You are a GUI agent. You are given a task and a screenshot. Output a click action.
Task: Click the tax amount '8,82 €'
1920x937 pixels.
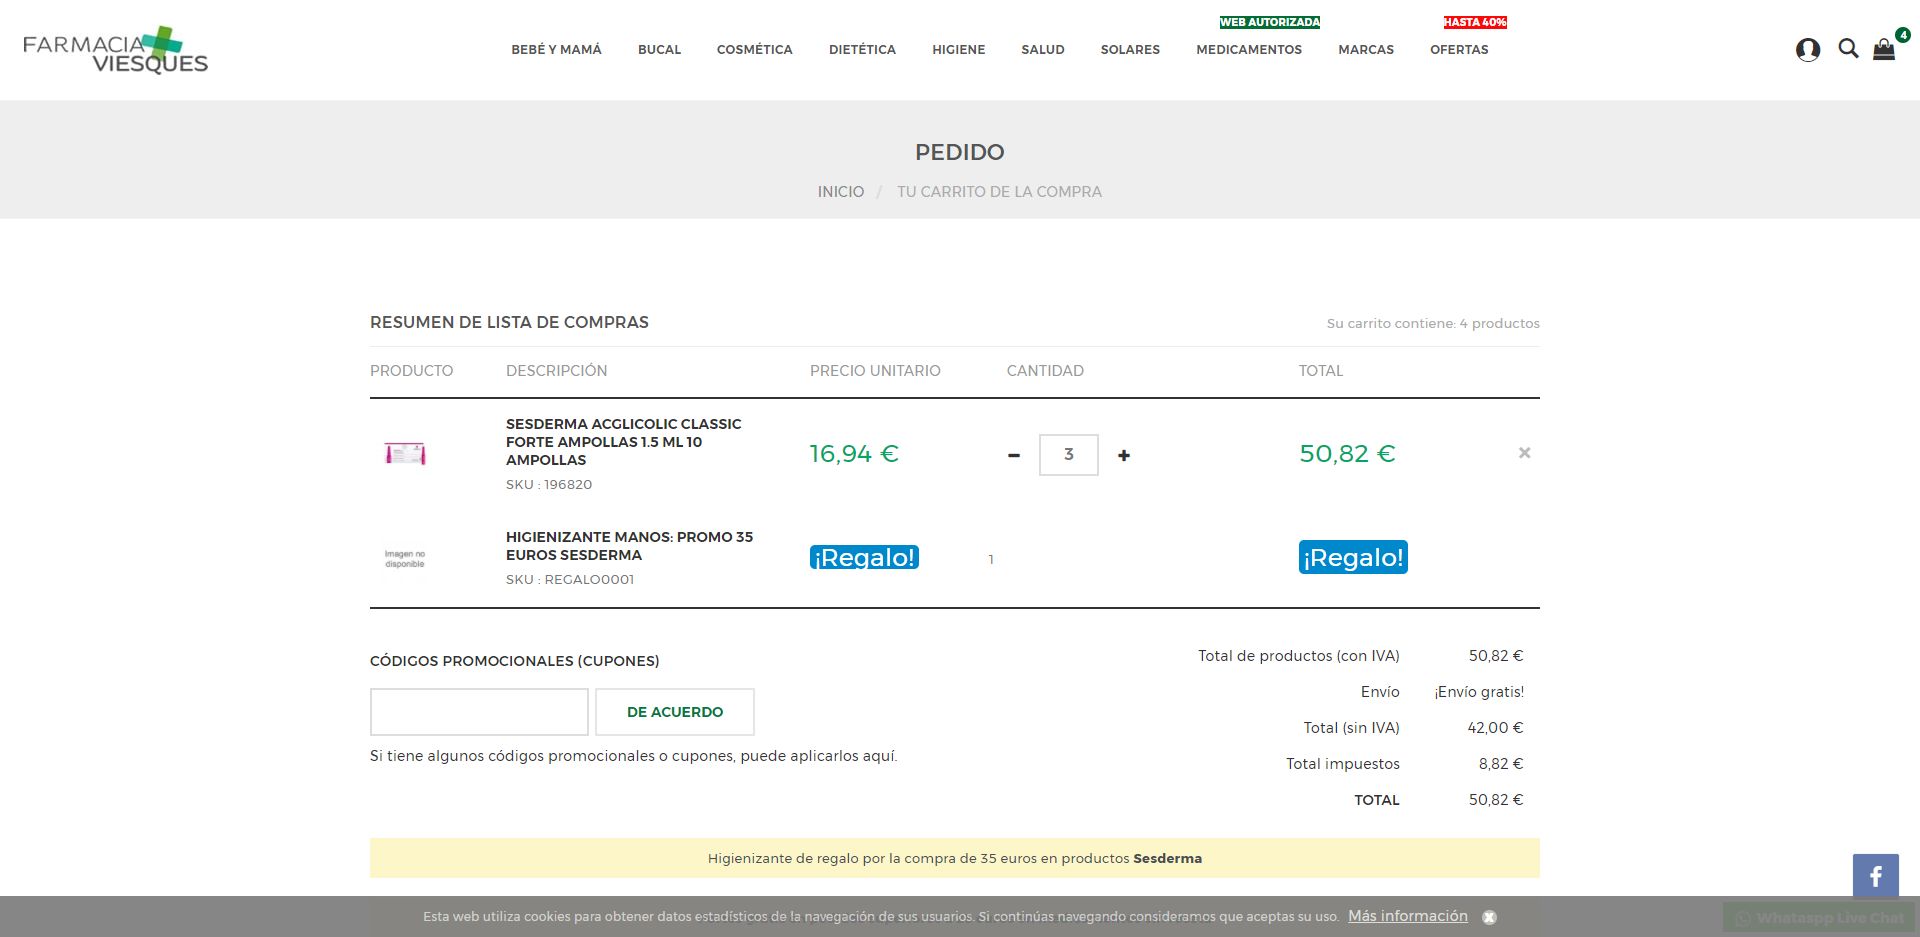point(1501,764)
